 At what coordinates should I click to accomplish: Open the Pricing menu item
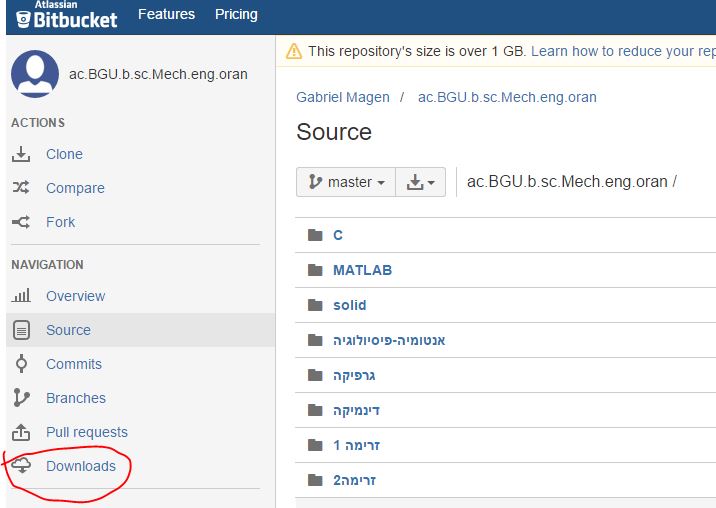pyautogui.click(x=236, y=14)
